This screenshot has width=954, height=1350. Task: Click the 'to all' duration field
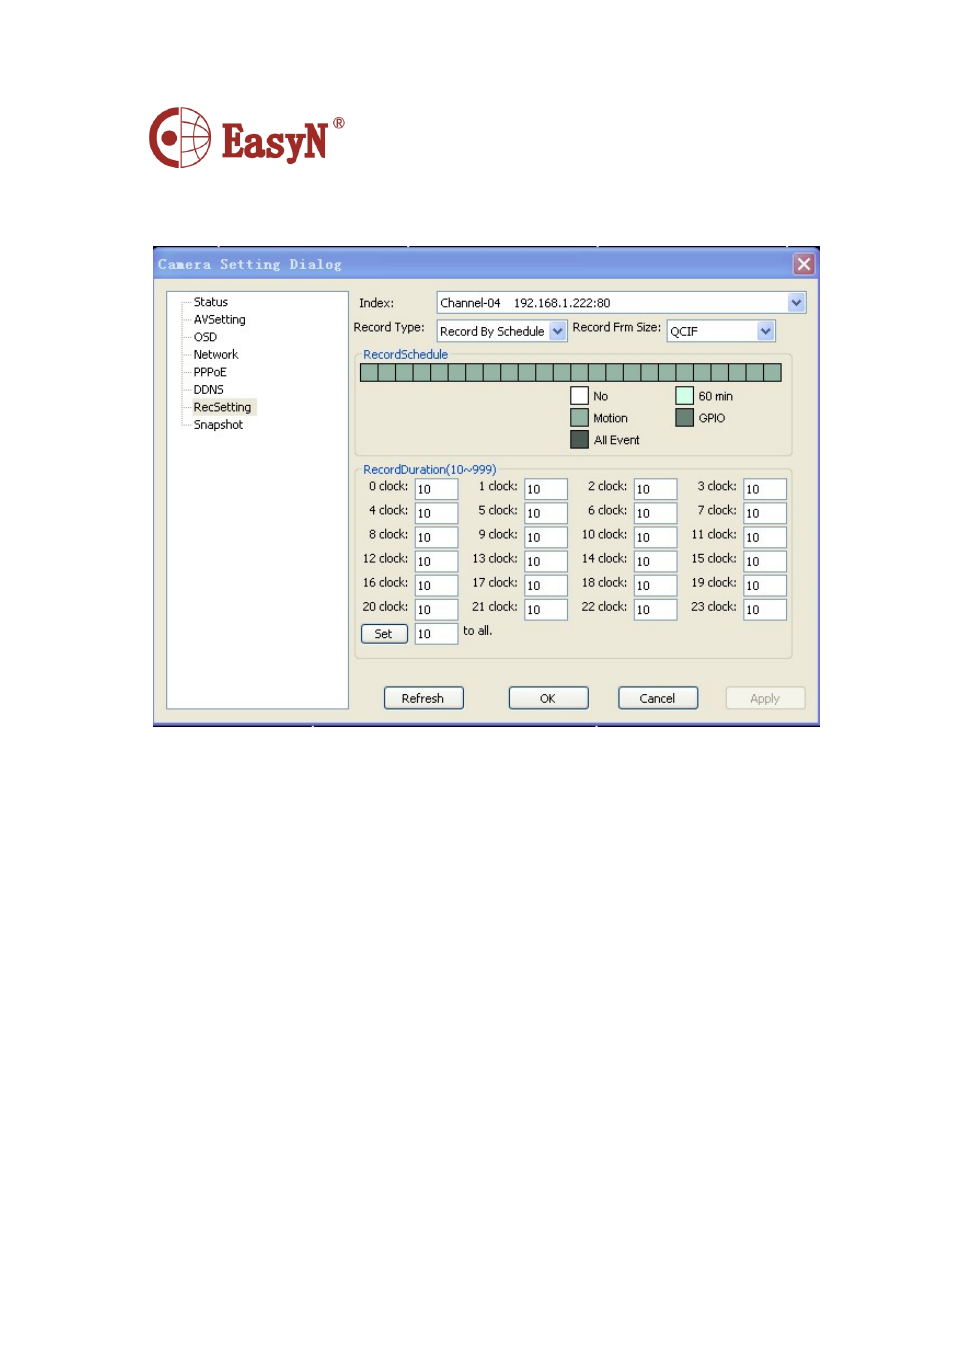click(436, 634)
